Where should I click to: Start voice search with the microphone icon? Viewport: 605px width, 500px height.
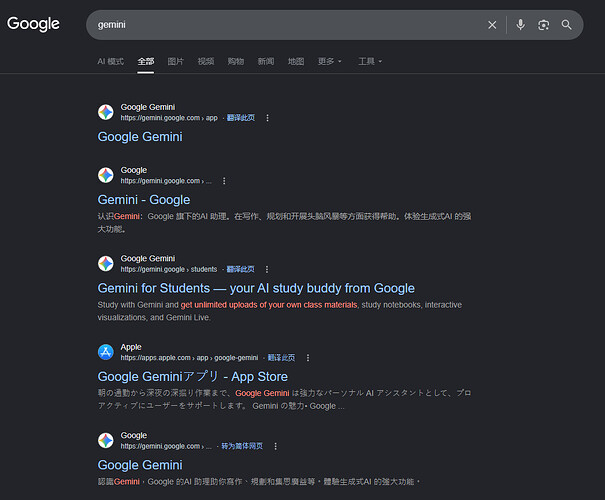click(x=521, y=25)
